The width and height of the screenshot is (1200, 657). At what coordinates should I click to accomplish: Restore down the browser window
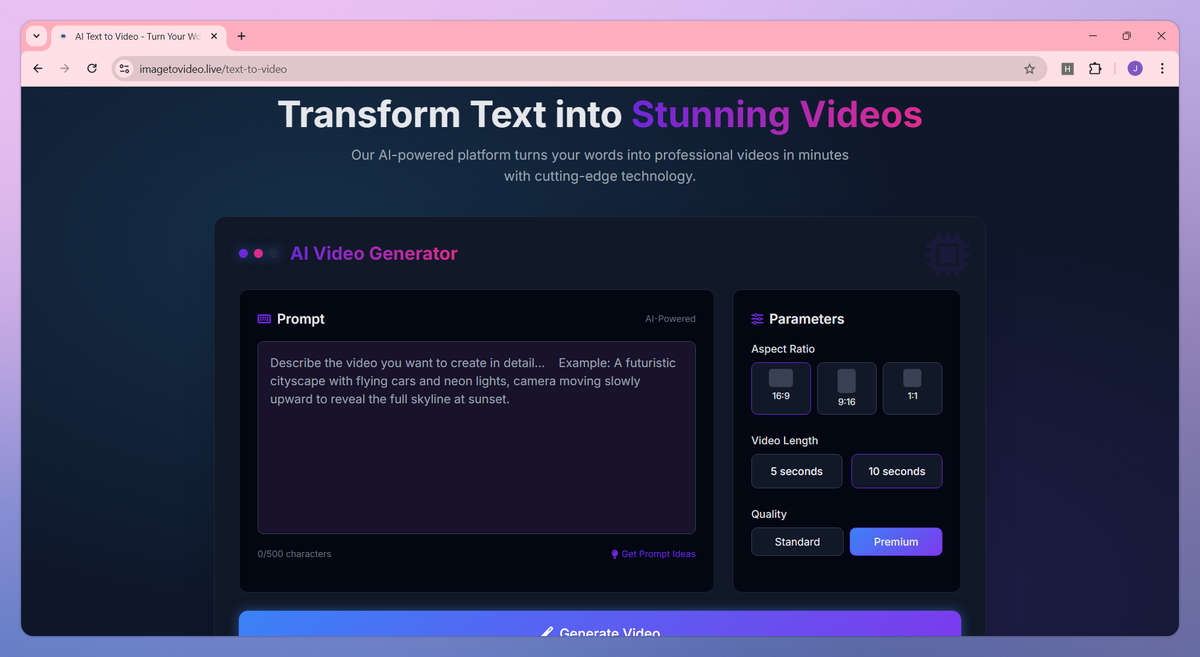1126,36
